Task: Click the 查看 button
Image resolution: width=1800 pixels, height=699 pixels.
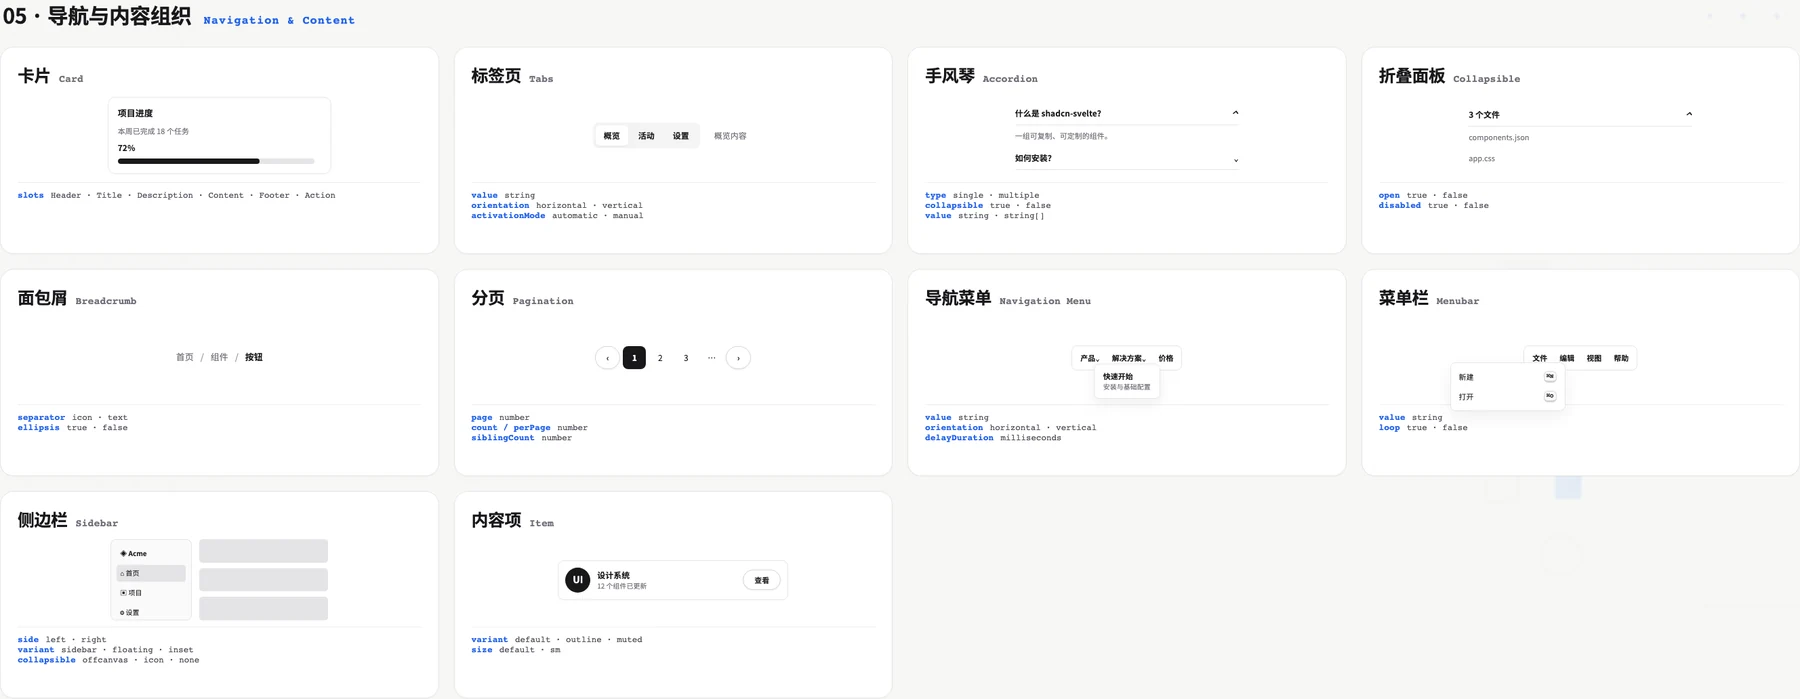Action: (762, 580)
